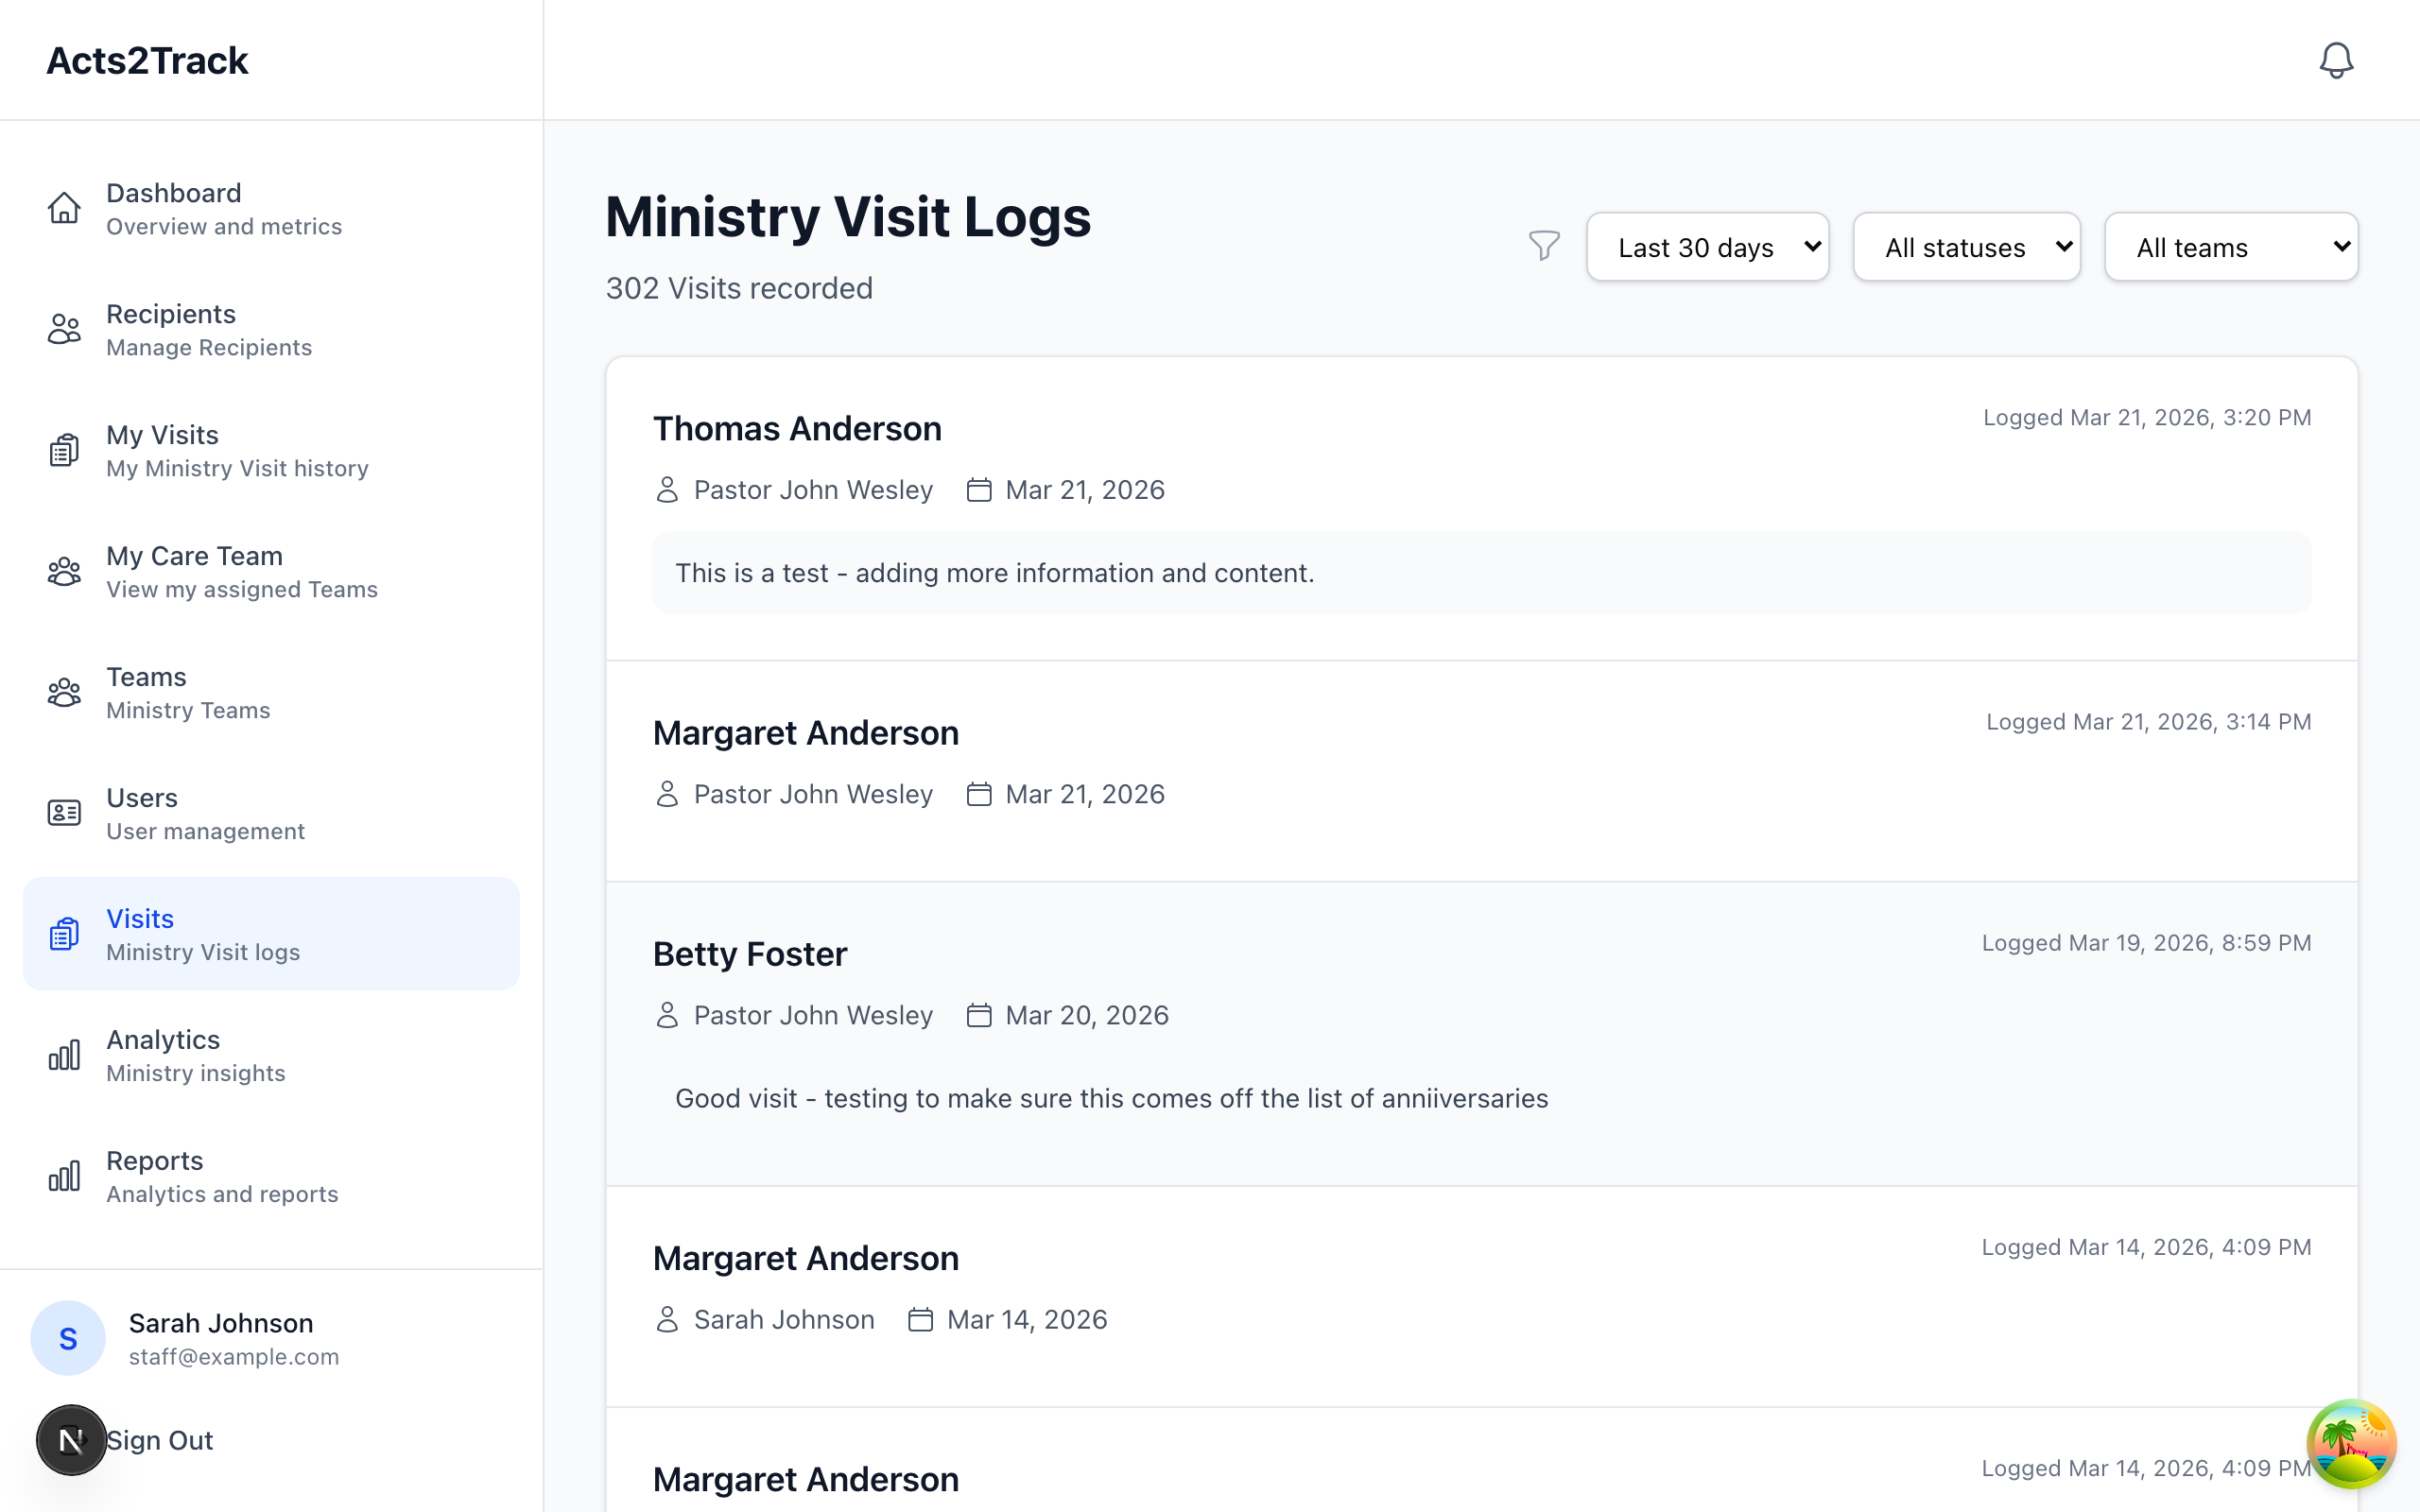Open the Dashboard home icon

coord(64,208)
